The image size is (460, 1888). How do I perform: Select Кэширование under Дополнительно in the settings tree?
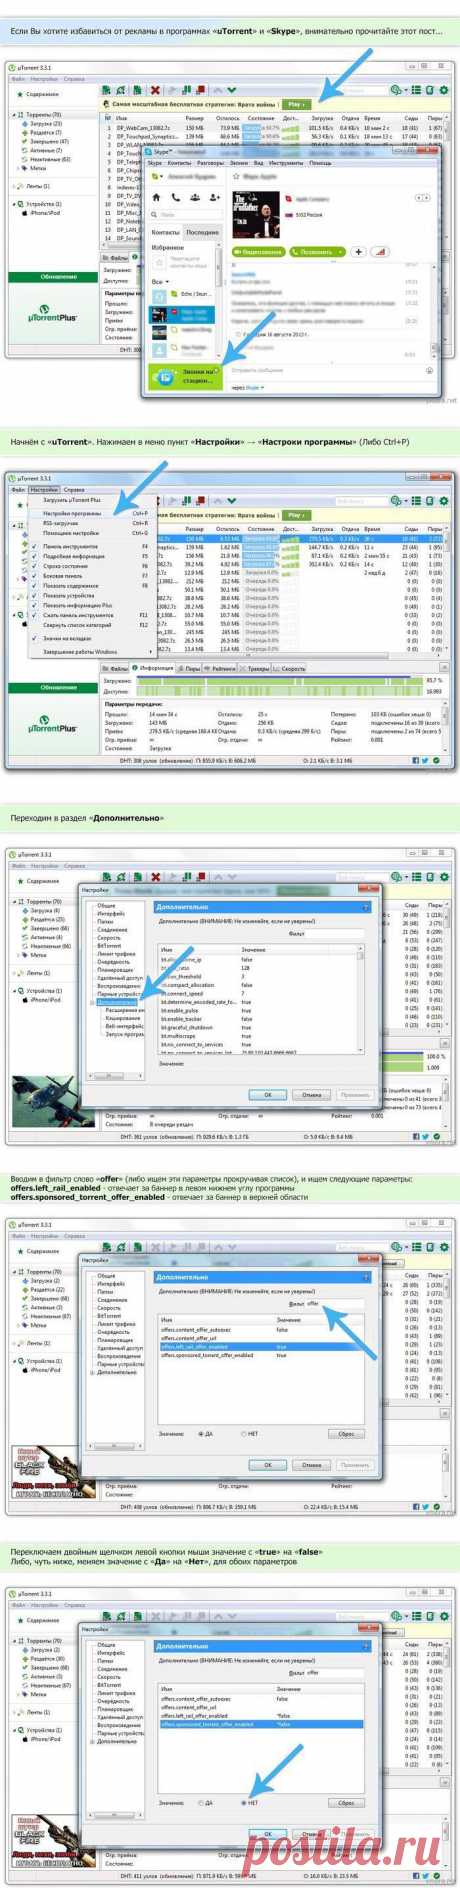pyautogui.click(x=122, y=1018)
